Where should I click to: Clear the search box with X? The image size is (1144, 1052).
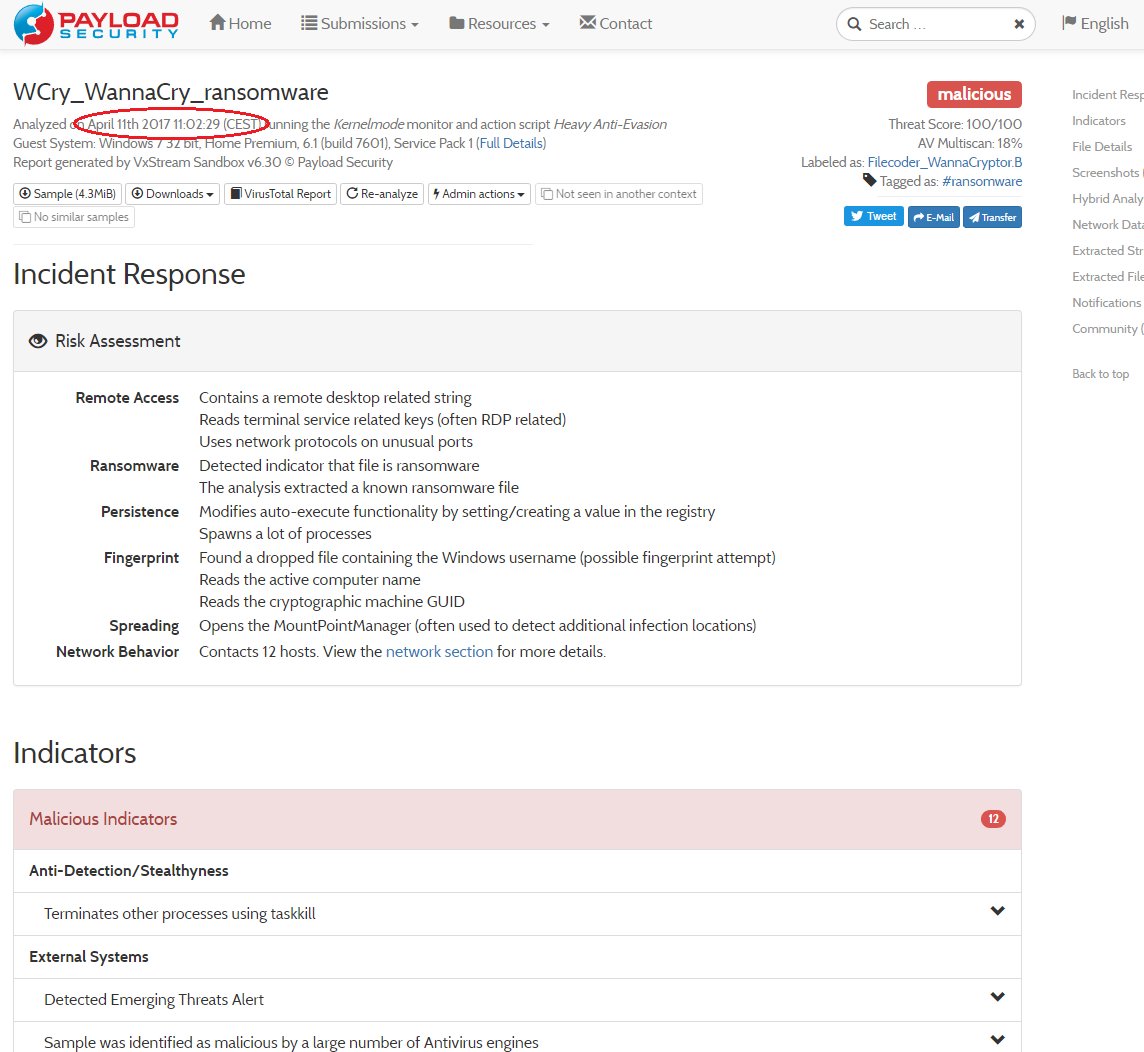(x=1019, y=24)
